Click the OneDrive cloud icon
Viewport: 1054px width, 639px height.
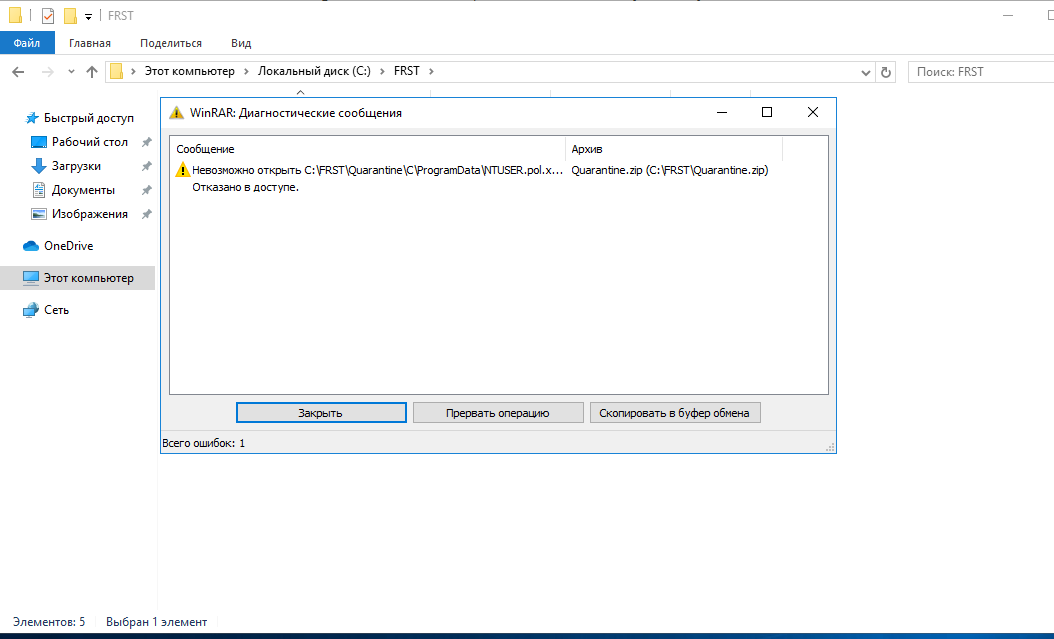pyautogui.click(x=31, y=246)
